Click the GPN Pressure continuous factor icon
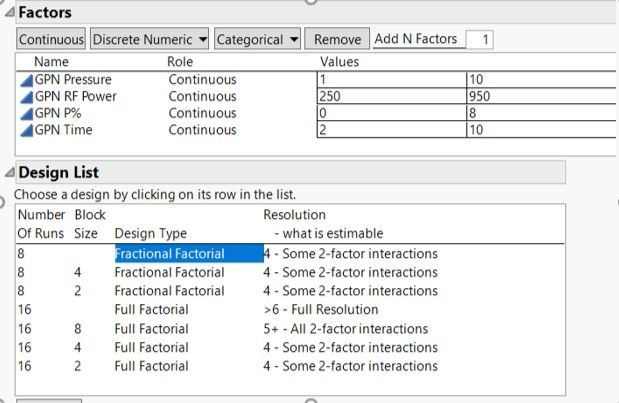The height and width of the screenshot is (403, 619). coord(26,80)
